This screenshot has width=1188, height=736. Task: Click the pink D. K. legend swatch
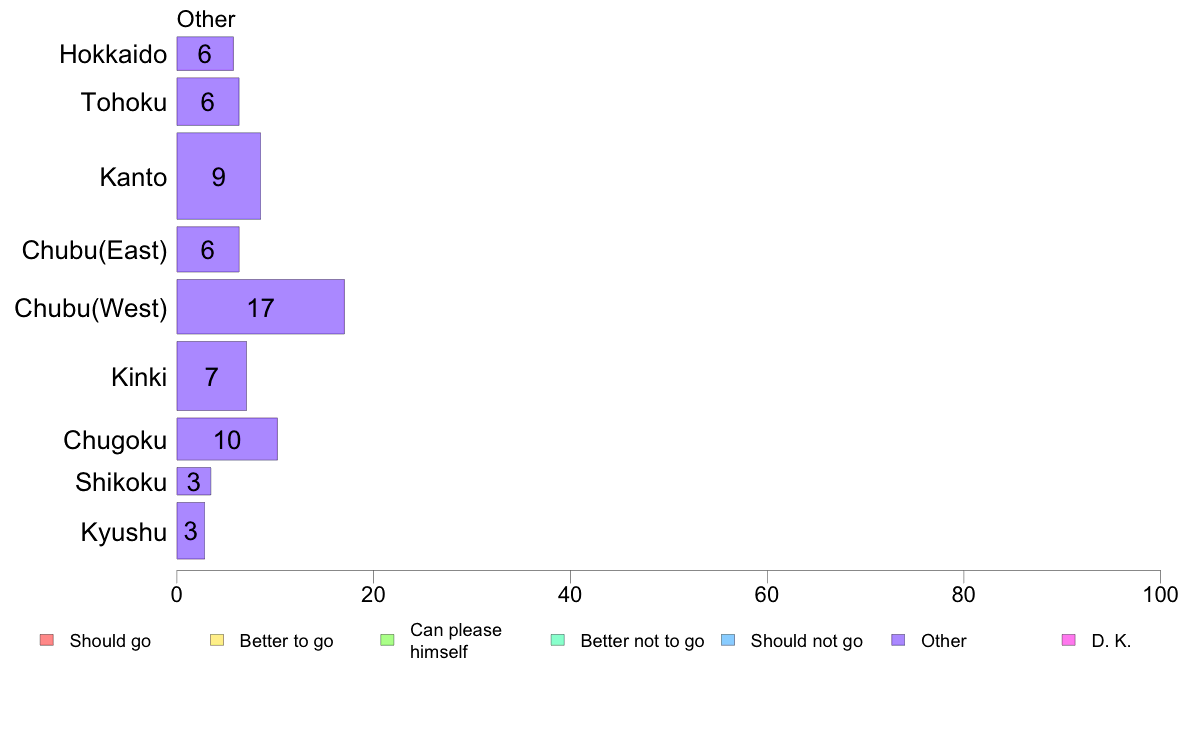tap(1069, 640)
